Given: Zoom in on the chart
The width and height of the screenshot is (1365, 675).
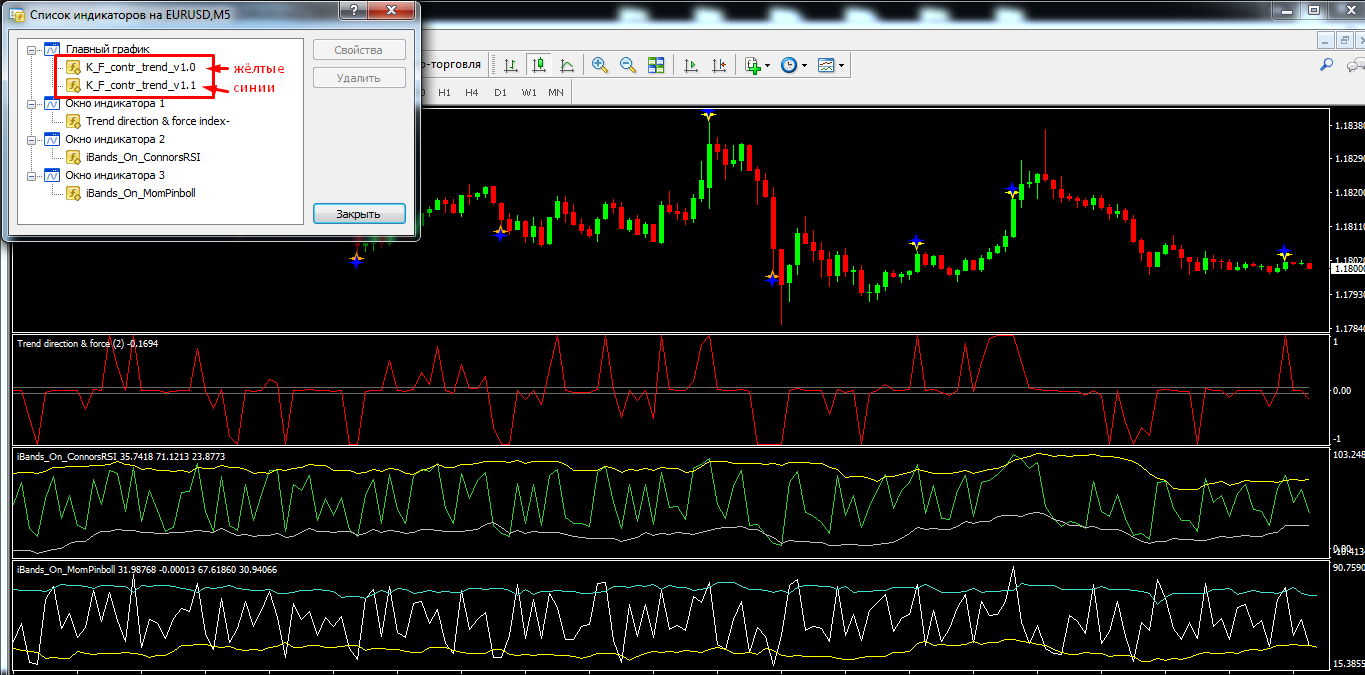Looking at the screenshot, I should tap(600, 65).
